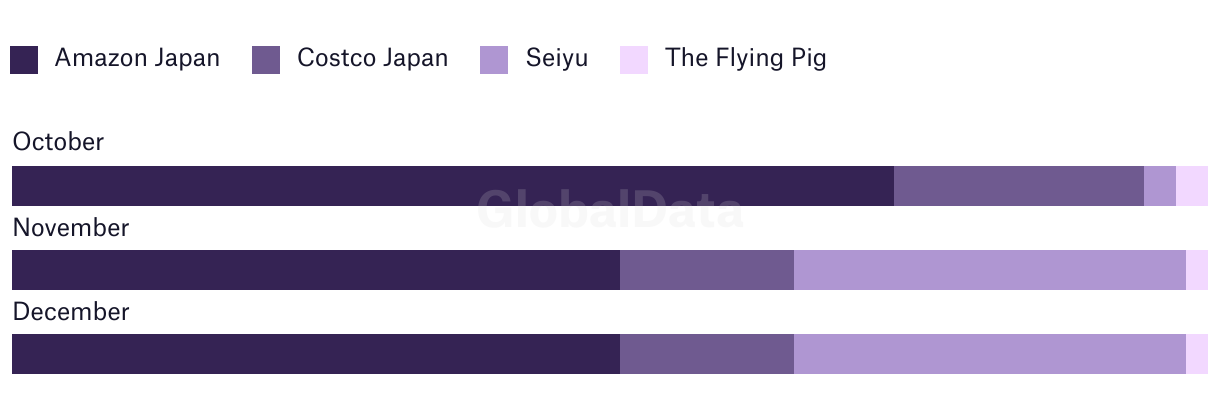This screenshot has height=418, width=1220.
Task: Click December's Costco Japan bar segment
Action: tap(707, 354)
